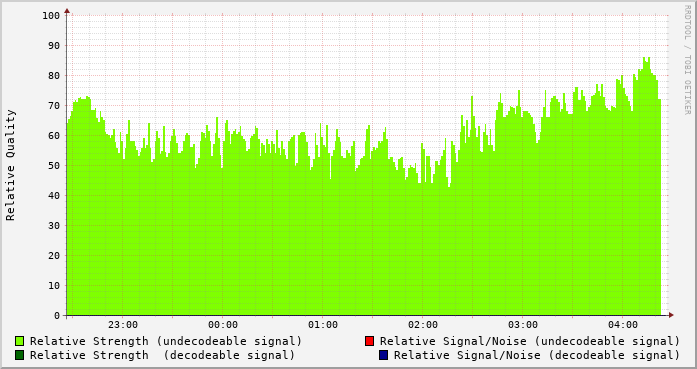Screen dimensions: 697x369
Task: Select the Relative Signal/Noise (decodeable signal) label
Action: [537, 355]
